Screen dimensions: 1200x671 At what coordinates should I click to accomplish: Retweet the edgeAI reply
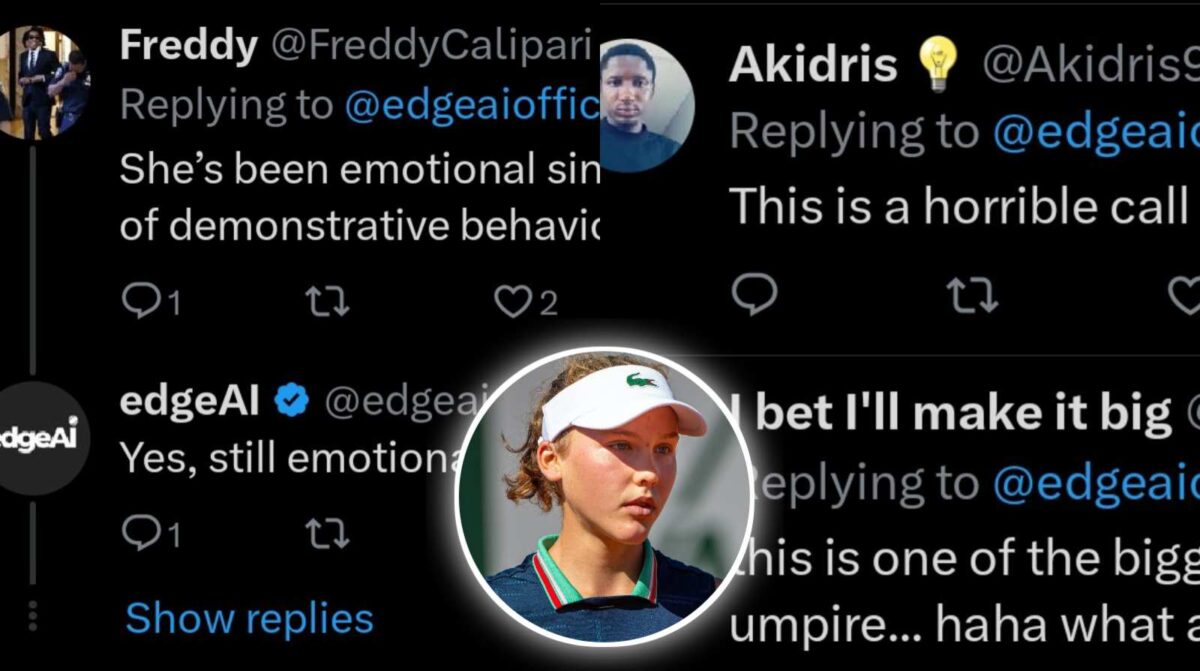[x=327, y=533]
